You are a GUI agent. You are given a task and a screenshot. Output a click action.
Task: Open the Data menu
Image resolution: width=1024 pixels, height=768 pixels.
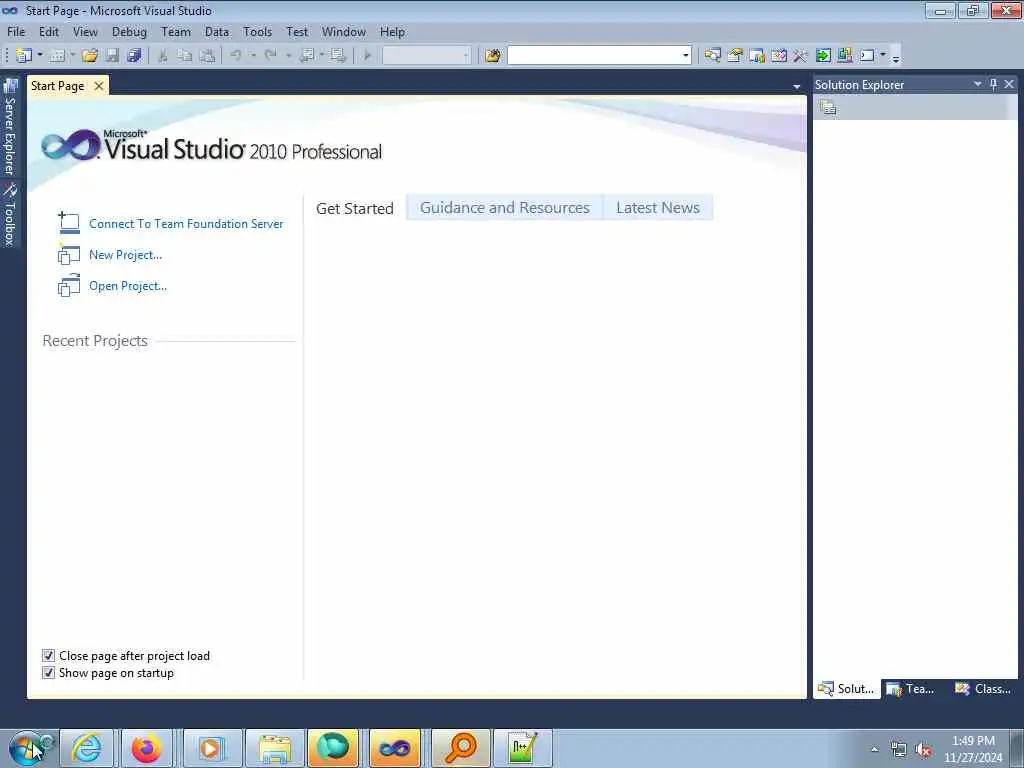217,31
